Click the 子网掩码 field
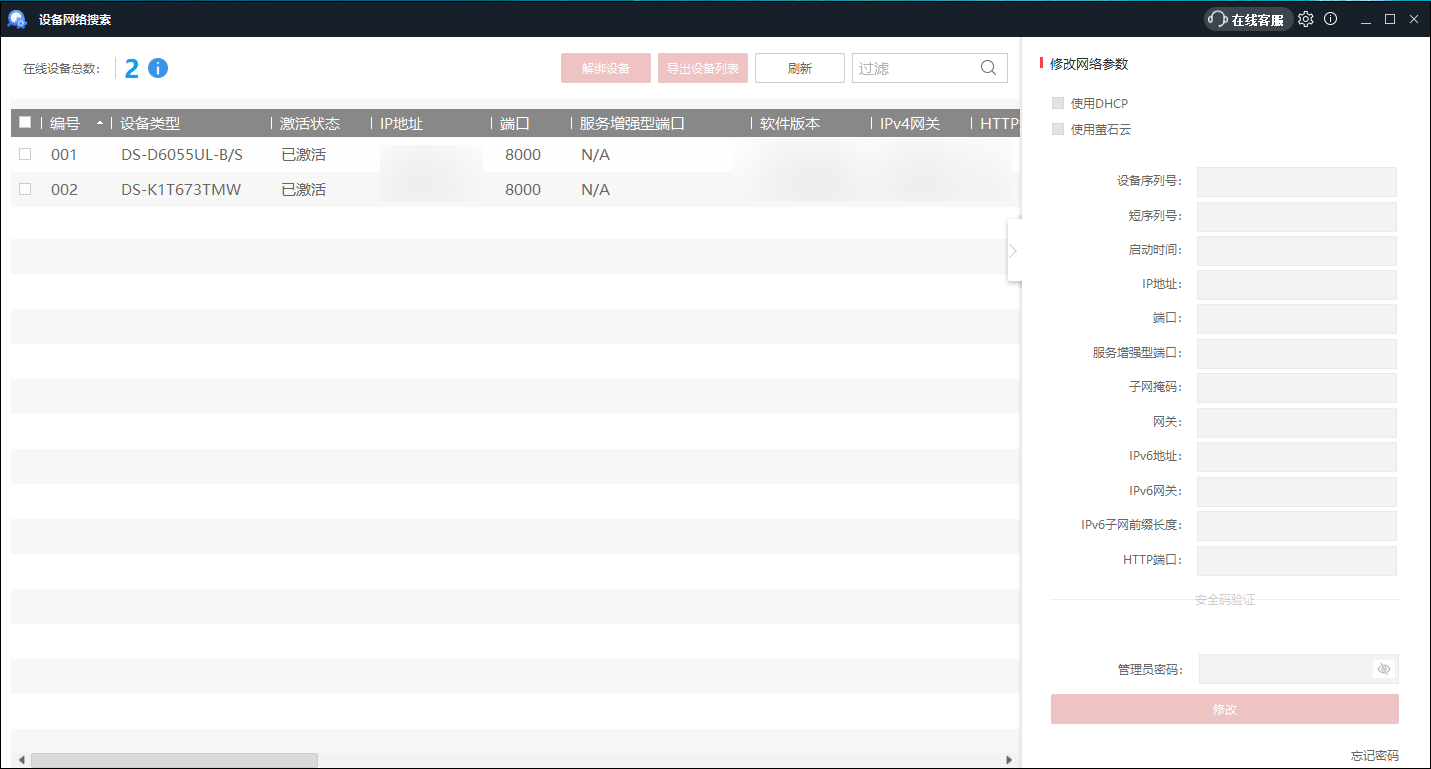The height and width of the screenshot is (769, 1431). (1297, 388)
